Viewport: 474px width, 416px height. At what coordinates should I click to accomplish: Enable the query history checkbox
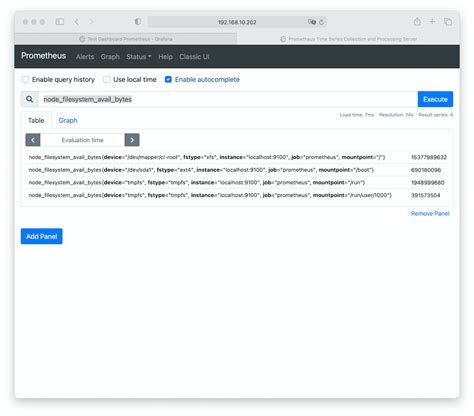[25, 79]
